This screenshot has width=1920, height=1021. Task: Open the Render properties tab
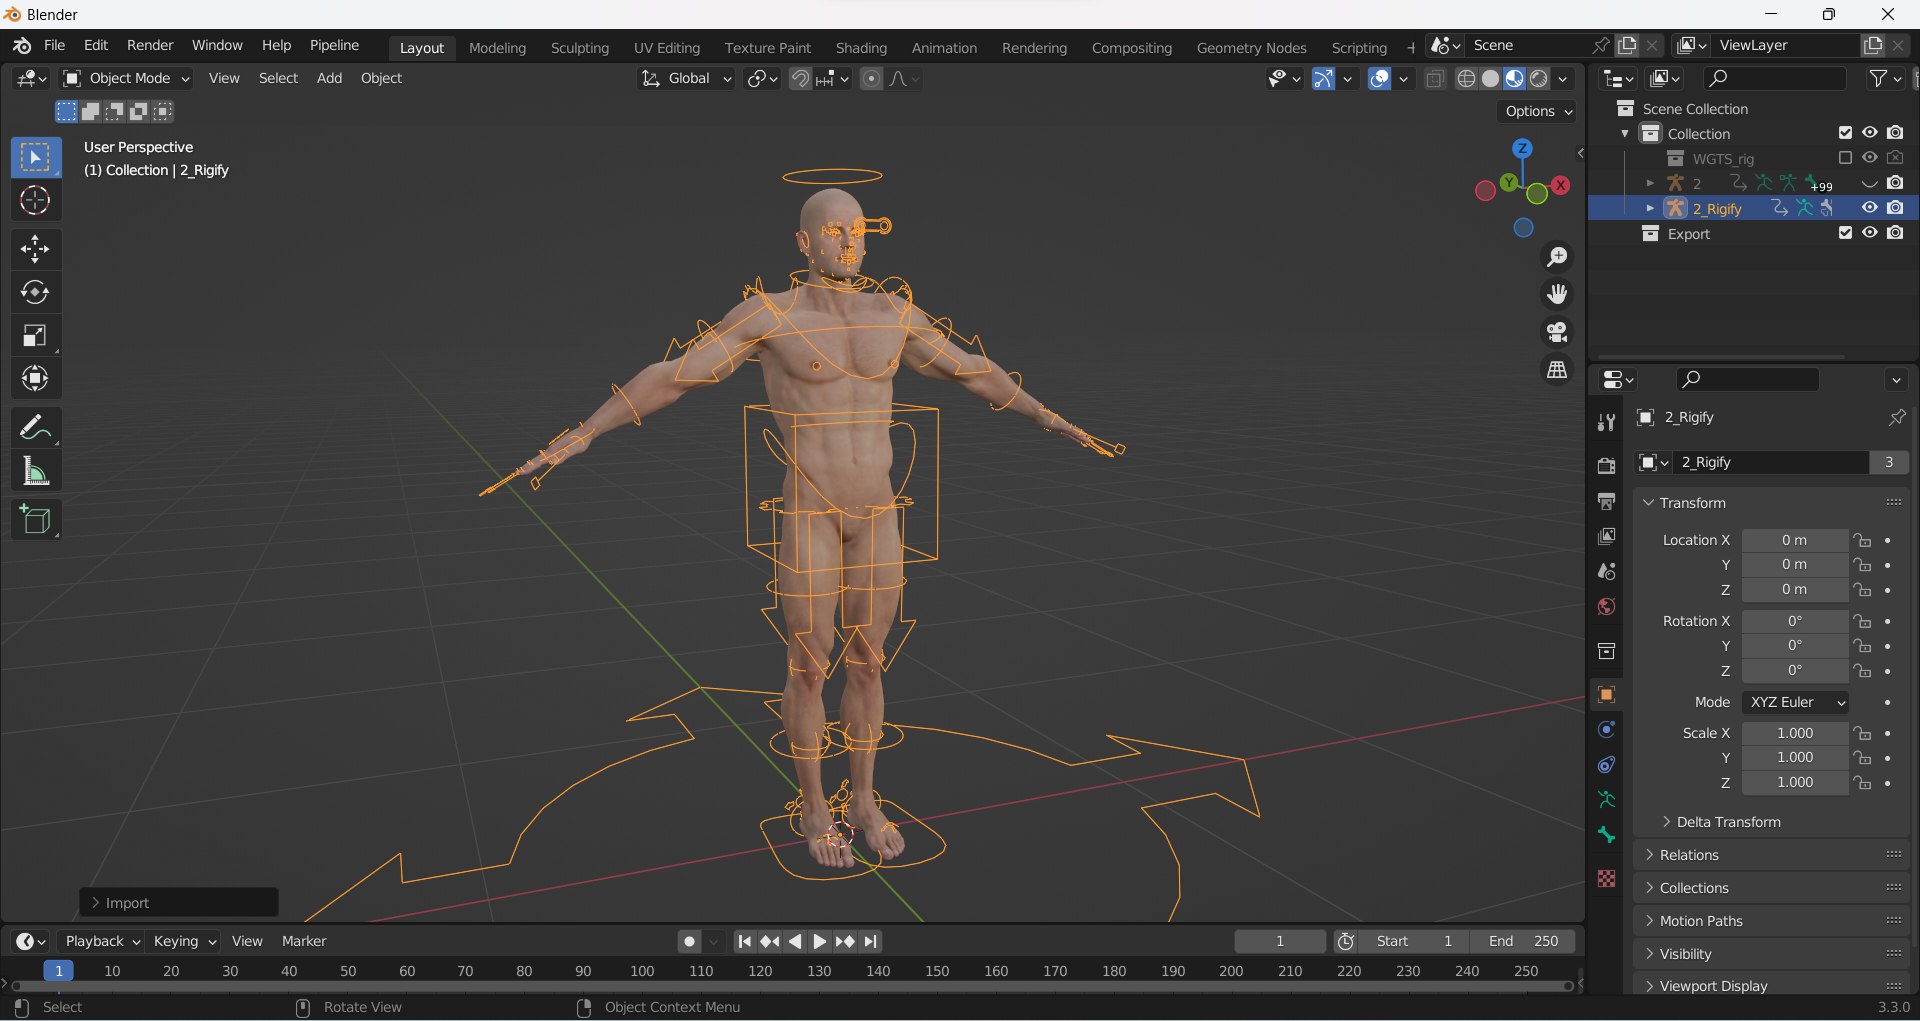tap(1606, 466)
